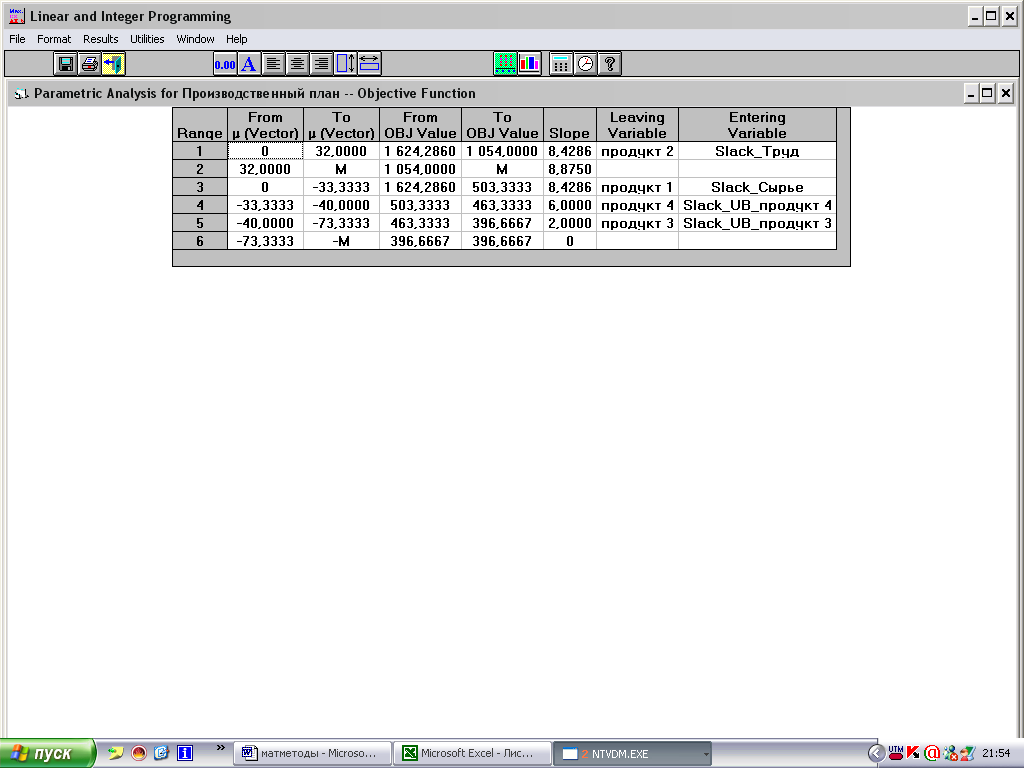
Task: Switch to Microsoft Excel taskbar button
Action: pos(472,753)
